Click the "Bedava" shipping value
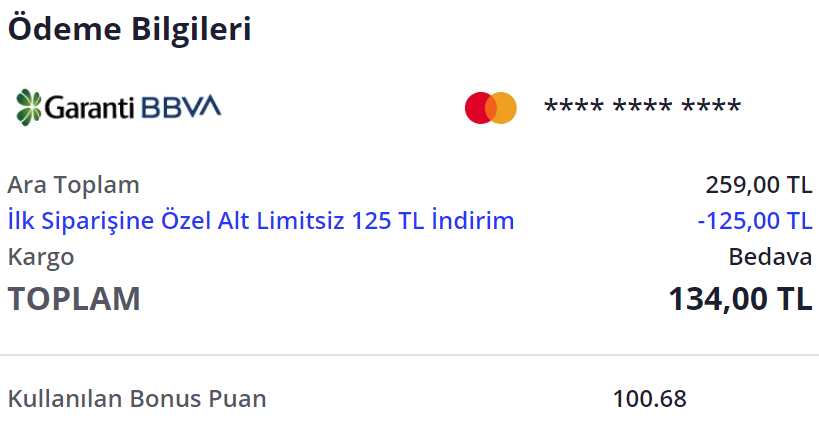819x425 pixels. 770,256
